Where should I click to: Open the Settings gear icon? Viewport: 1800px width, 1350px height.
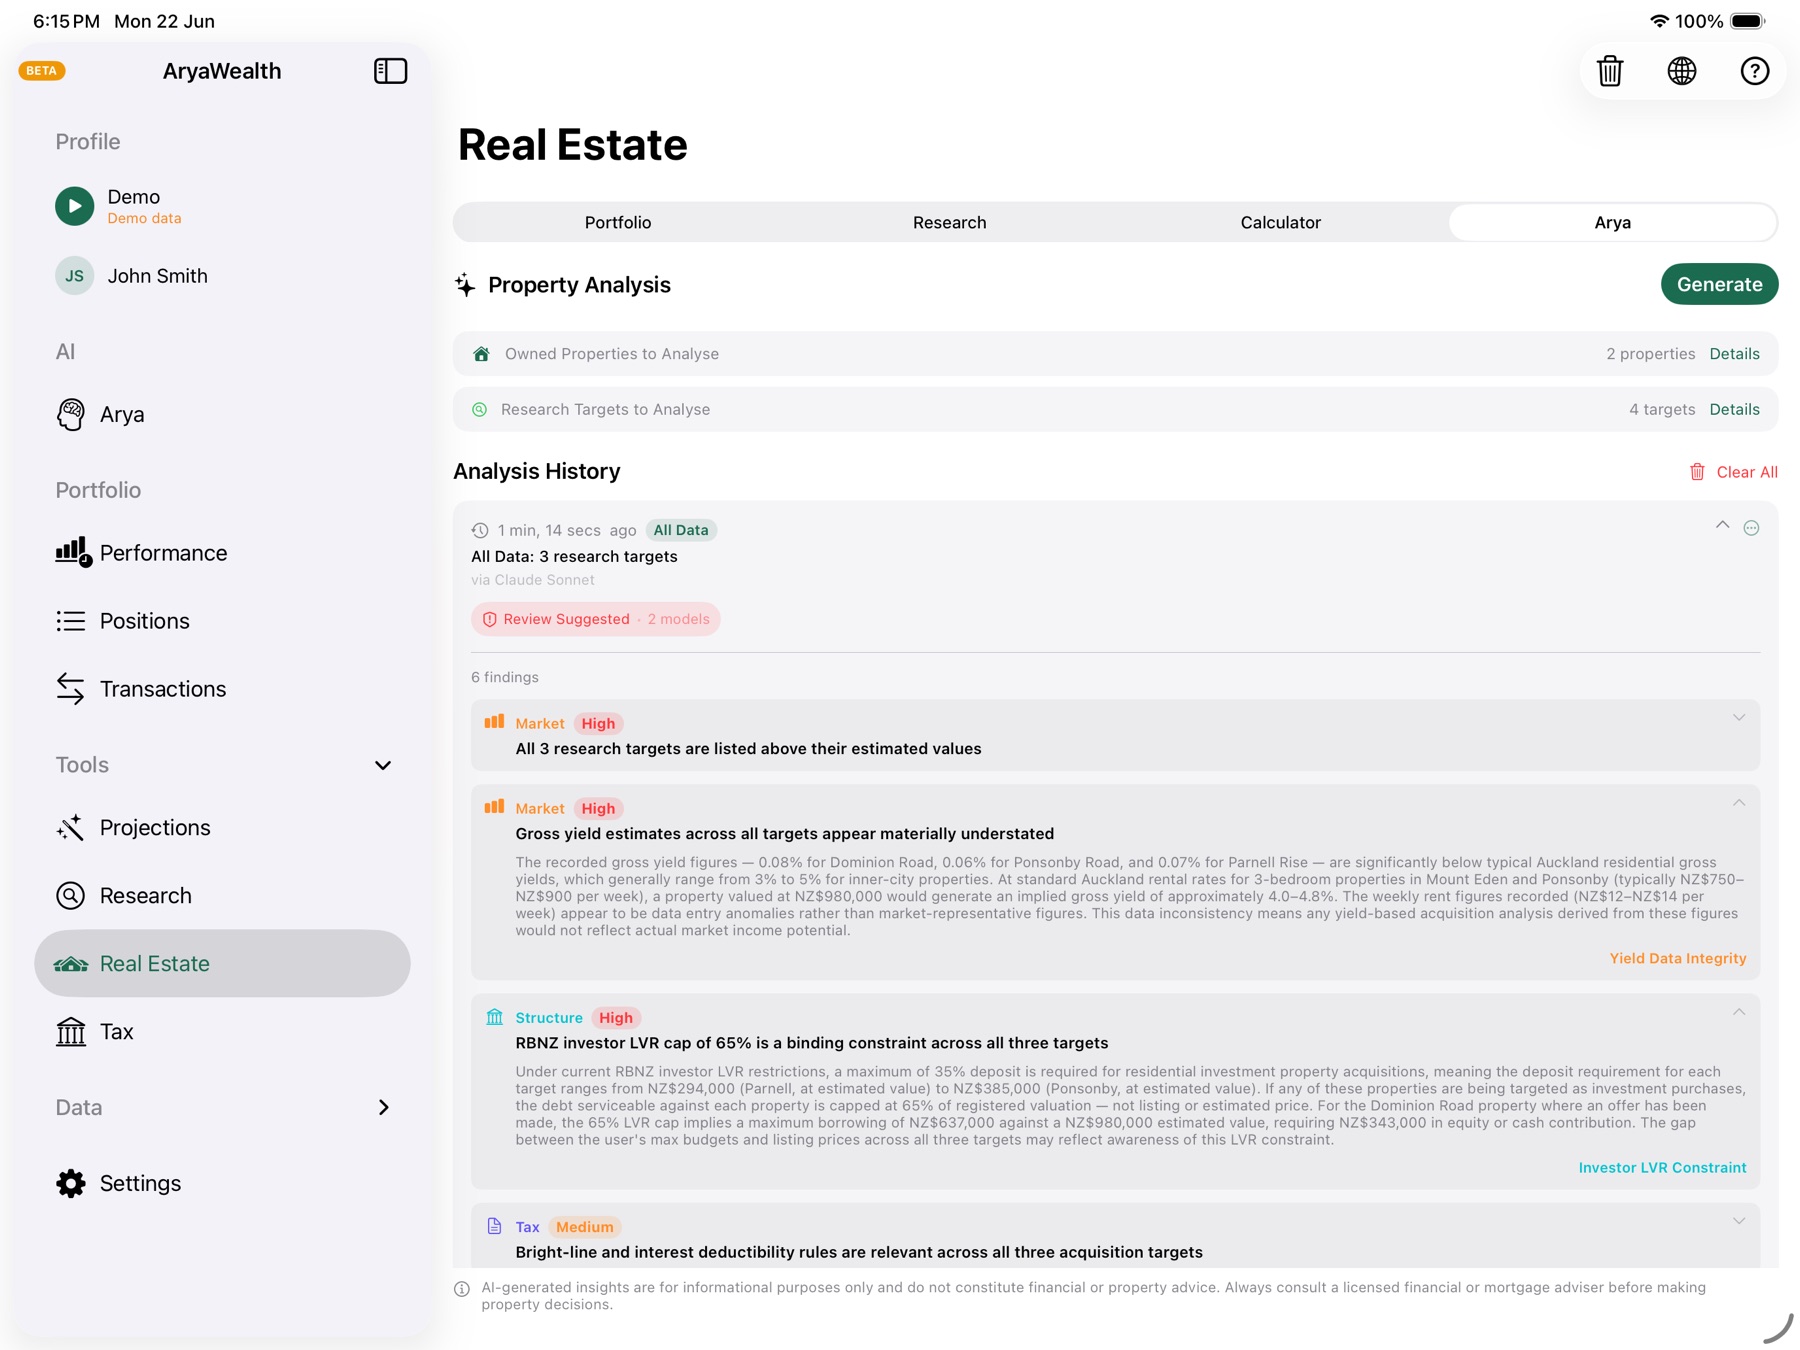coord(70,1184)
